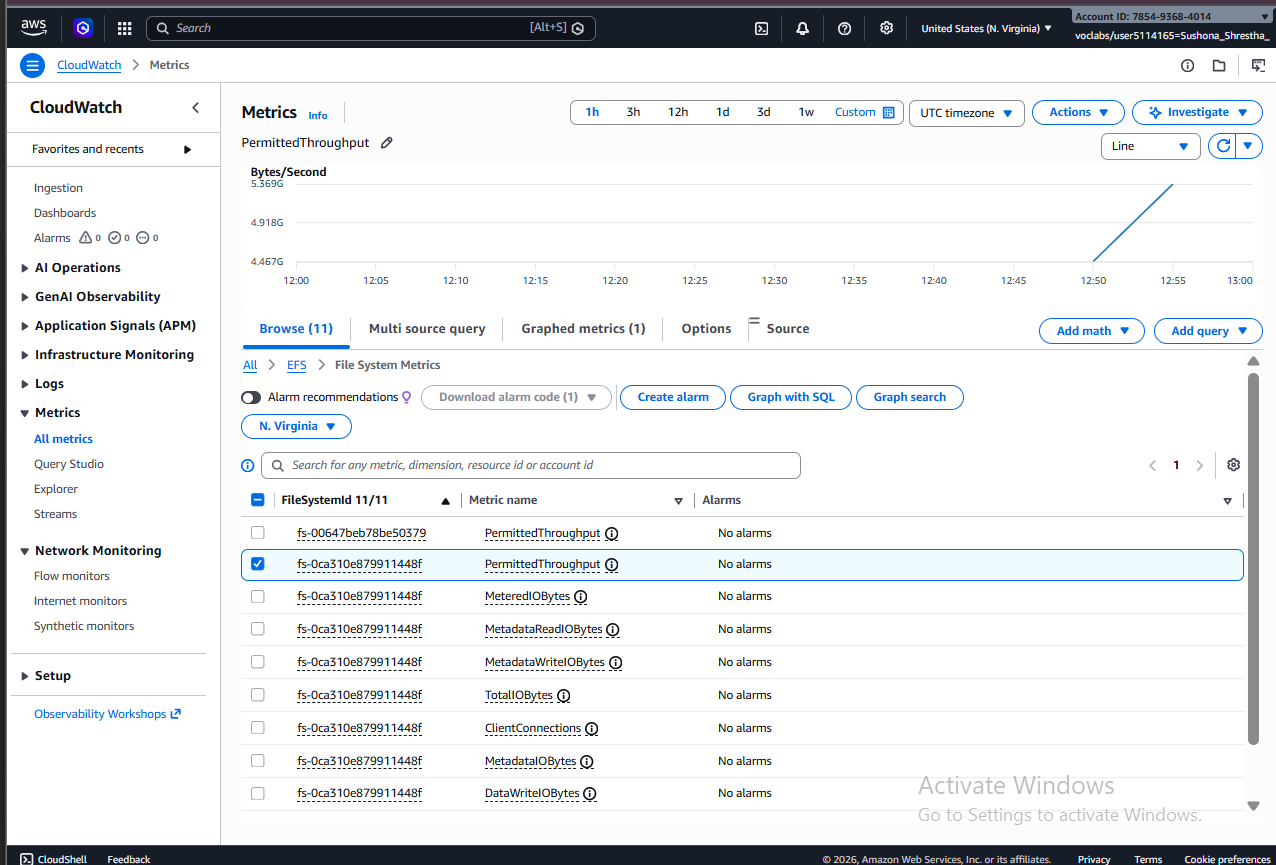Open the services grid menu icon
Viewport: 1276px width, 865px height.
125,28
